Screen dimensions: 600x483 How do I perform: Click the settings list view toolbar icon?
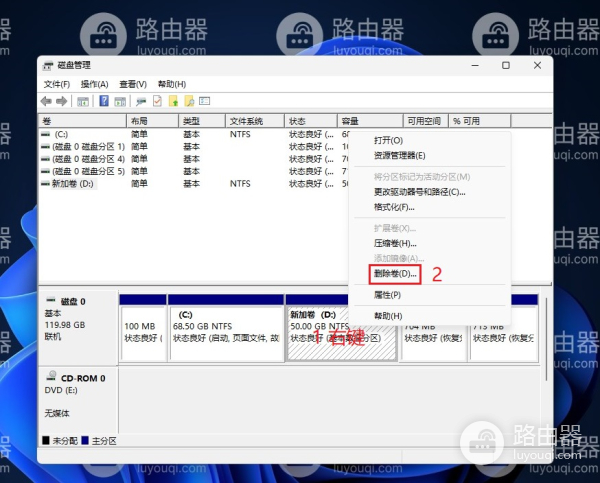[204, 101]
